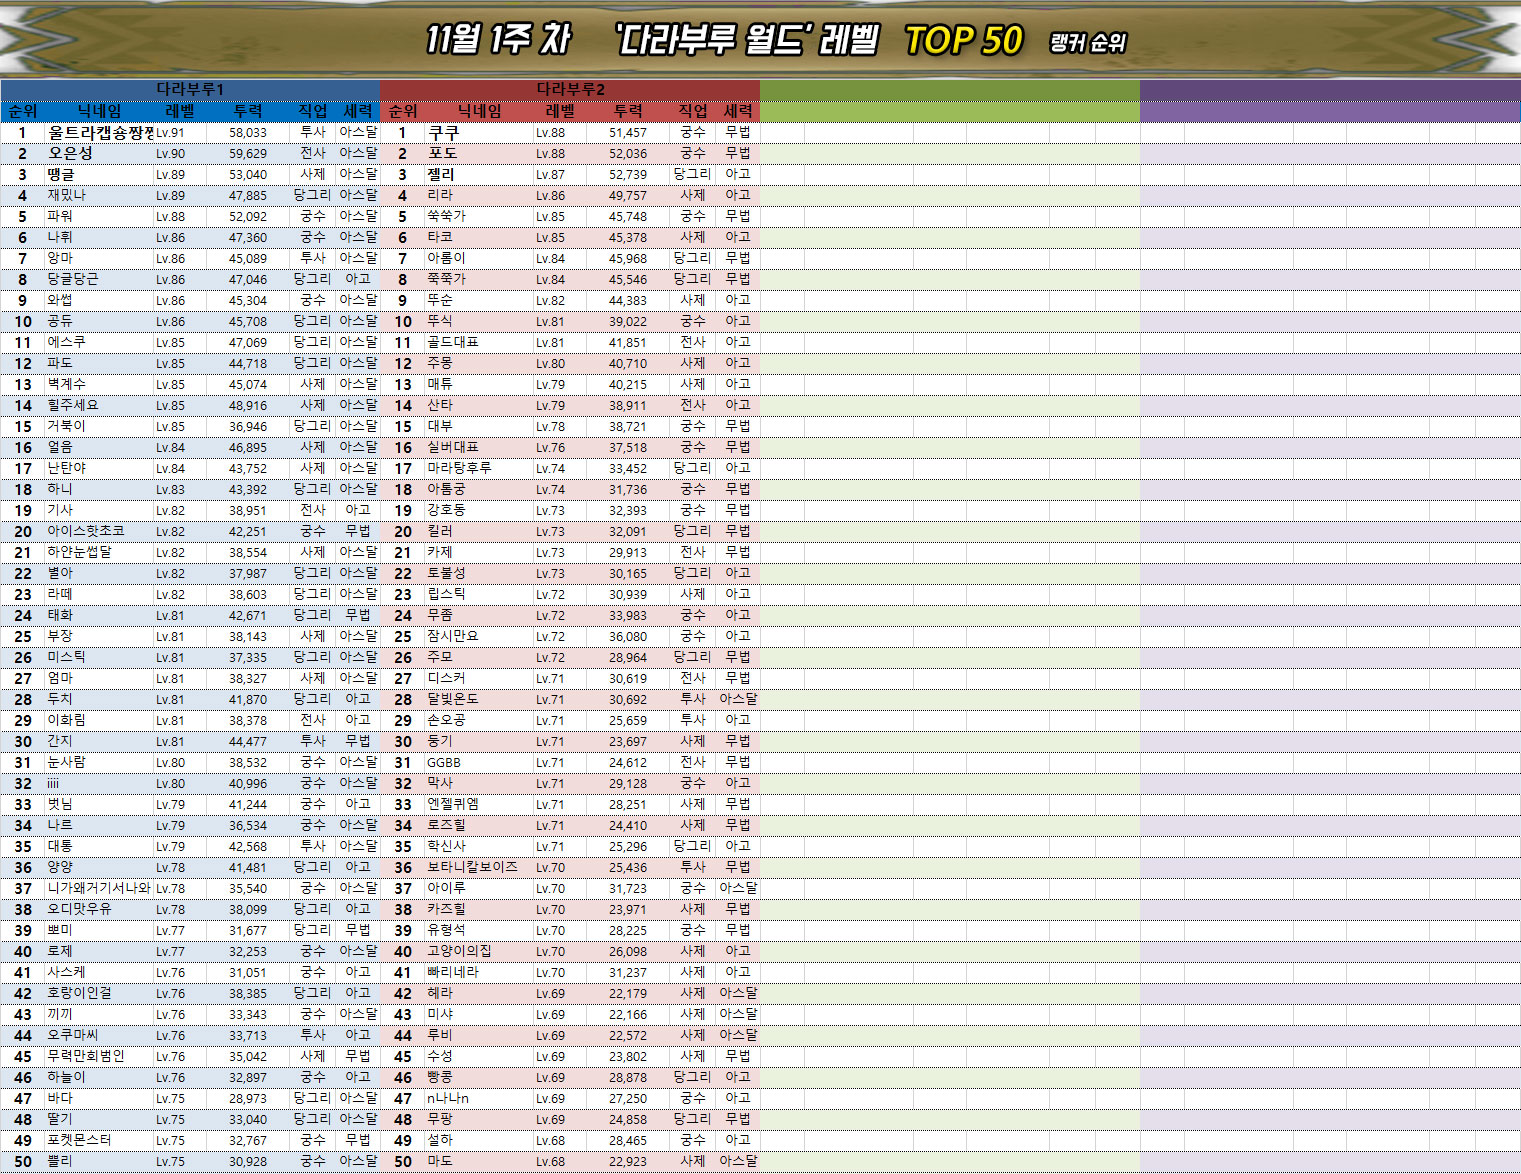Select the nickname cell 쿠쿠
Screen dimensions: 1521x1174
(443, 132)
